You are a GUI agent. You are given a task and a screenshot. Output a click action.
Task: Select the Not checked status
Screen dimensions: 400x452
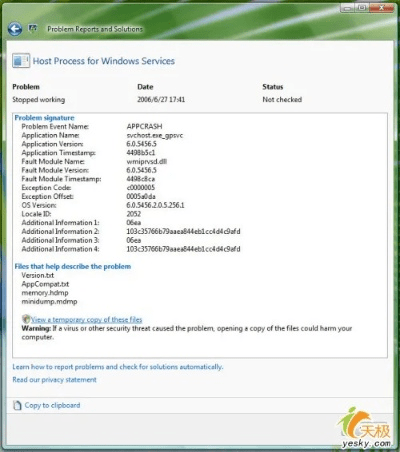pos(282,99)
